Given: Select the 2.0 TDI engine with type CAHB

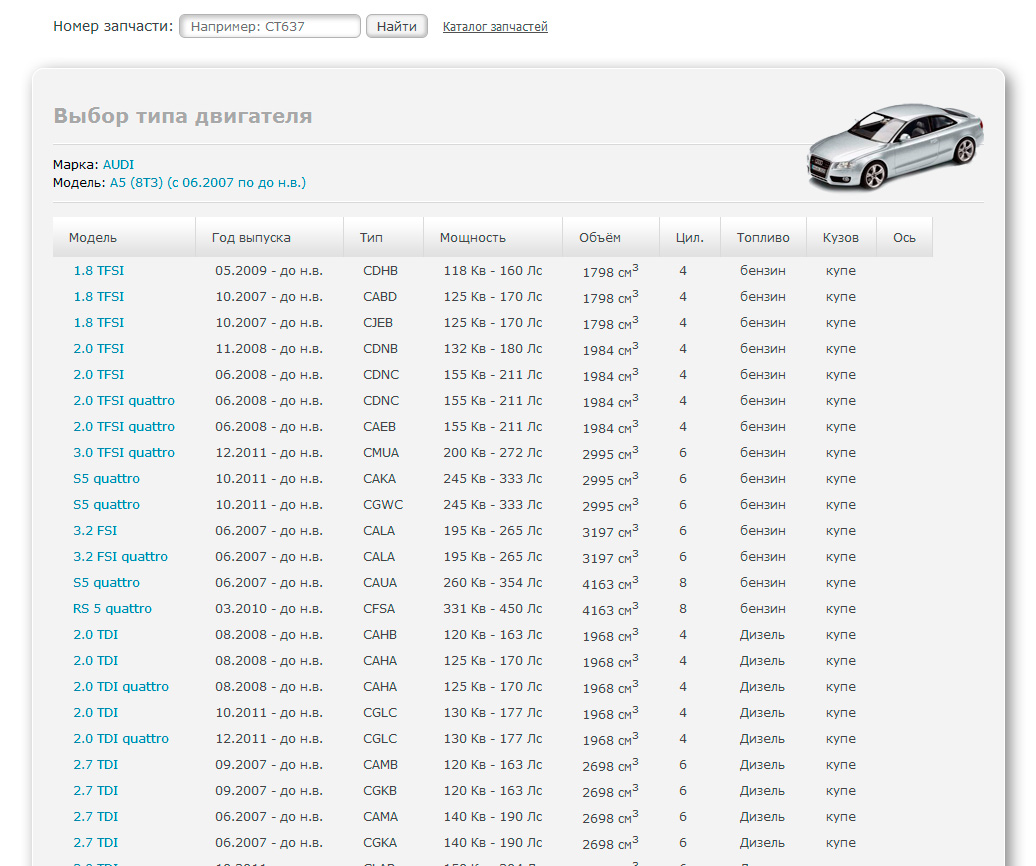Looking at the screenshot, I should [96, 635].
